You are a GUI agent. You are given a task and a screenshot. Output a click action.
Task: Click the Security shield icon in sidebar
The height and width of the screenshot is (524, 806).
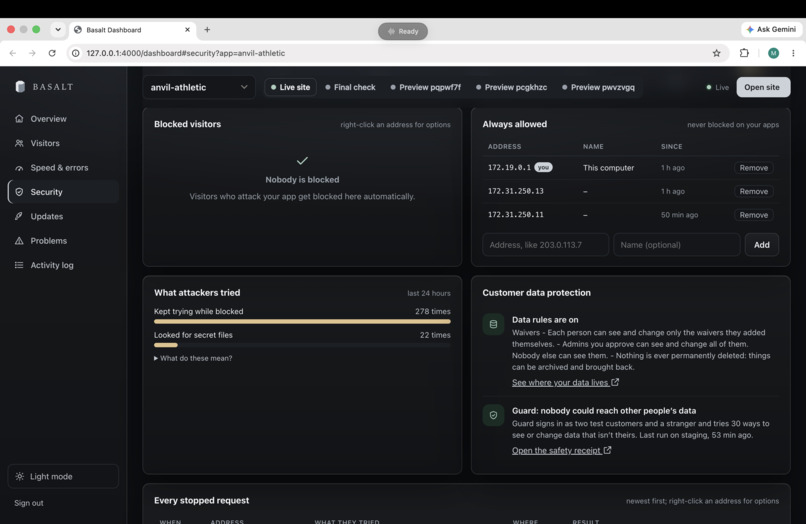click(19, 192)
